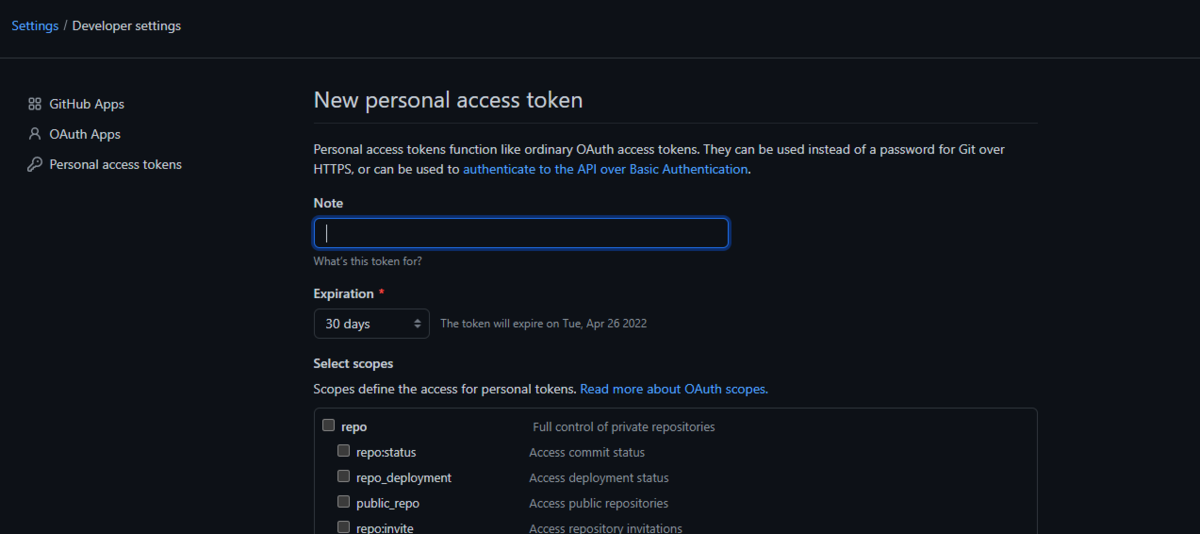Image resolution: width=1200 pixels, height=534 pixels.
Task: Click the repo_deployment scope label
Action: pos(403,478)
